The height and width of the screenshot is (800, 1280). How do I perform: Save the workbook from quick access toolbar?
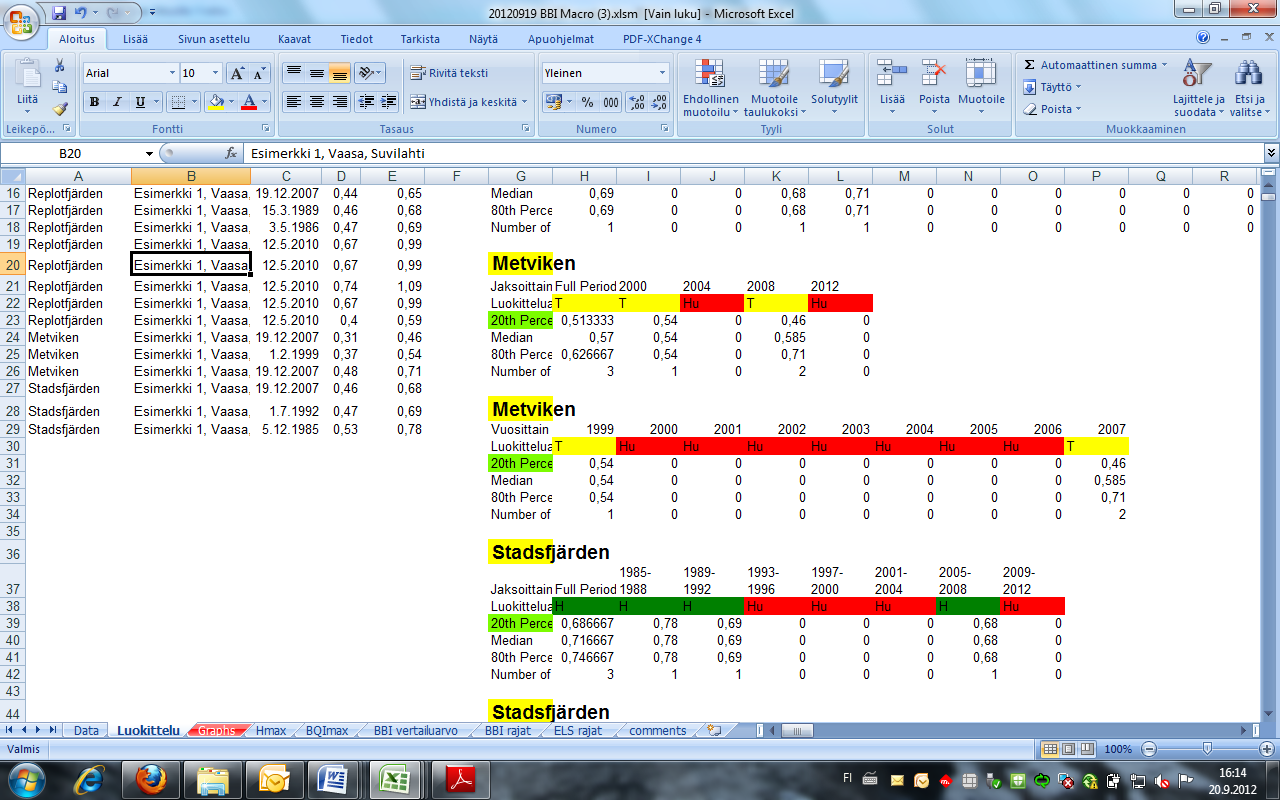point(59,13)
